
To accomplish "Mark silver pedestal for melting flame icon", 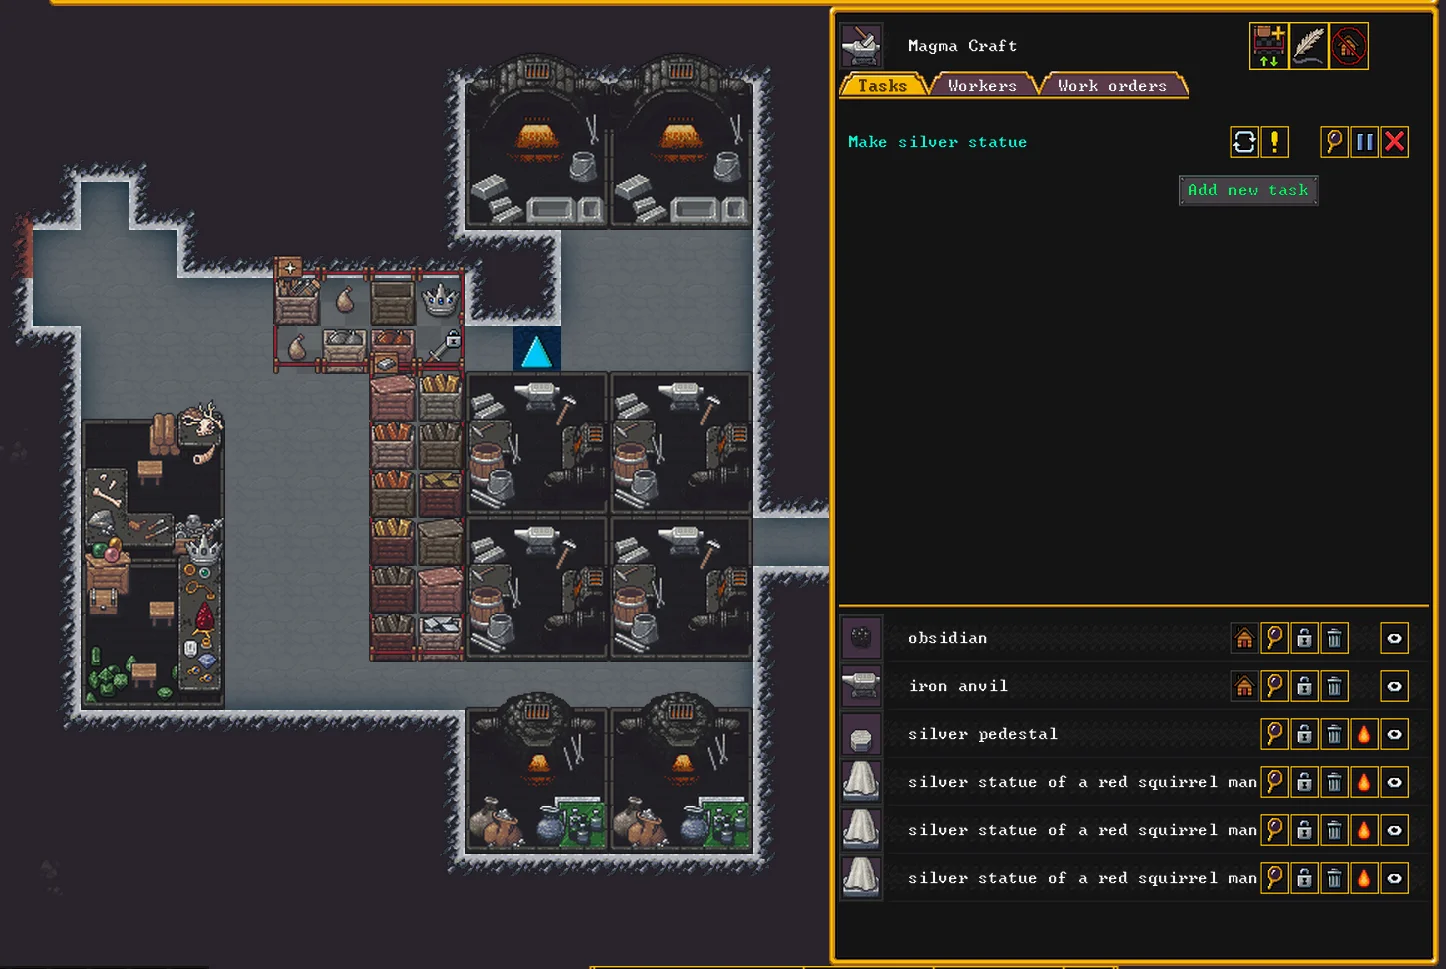I will tap(1364, 734).
